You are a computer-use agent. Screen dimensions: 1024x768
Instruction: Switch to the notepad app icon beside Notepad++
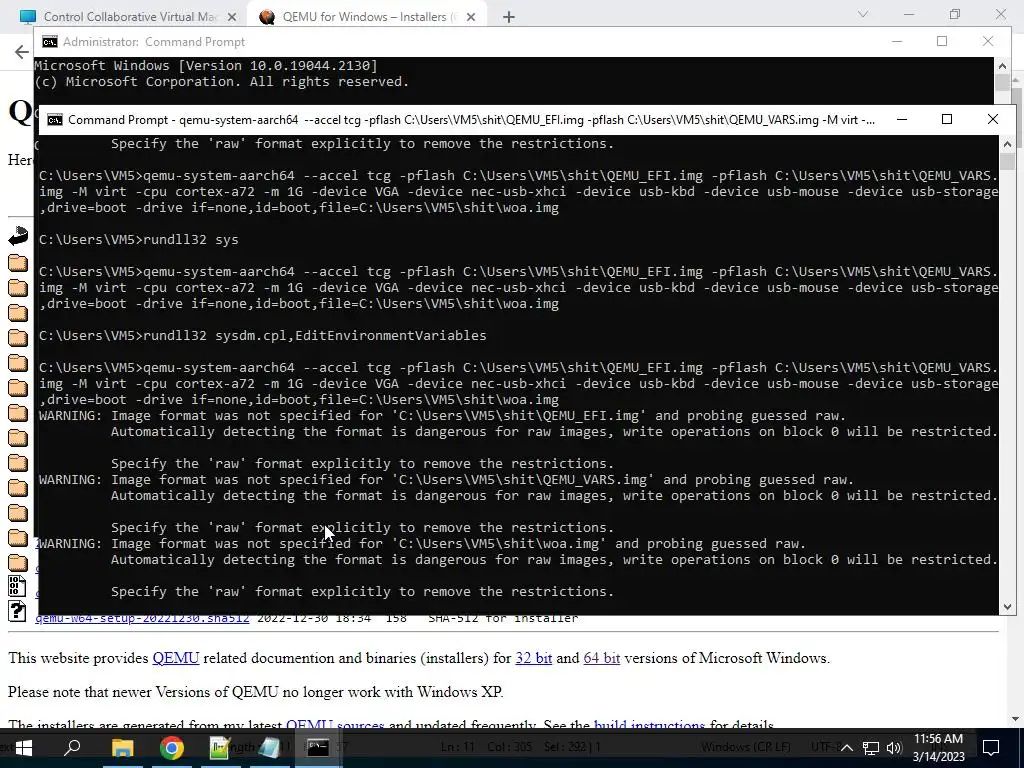coord(269,747)
